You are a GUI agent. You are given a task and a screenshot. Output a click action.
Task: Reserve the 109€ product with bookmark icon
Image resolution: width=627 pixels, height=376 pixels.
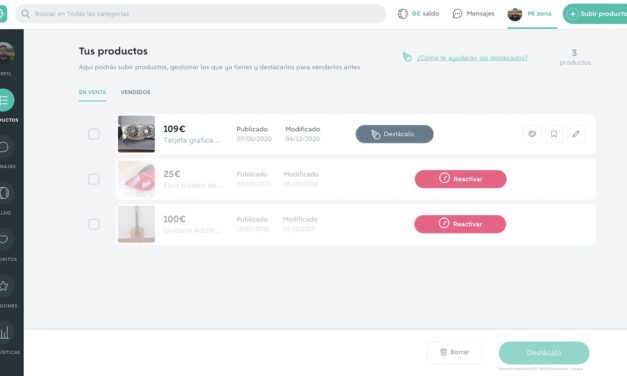pos(554,134)
